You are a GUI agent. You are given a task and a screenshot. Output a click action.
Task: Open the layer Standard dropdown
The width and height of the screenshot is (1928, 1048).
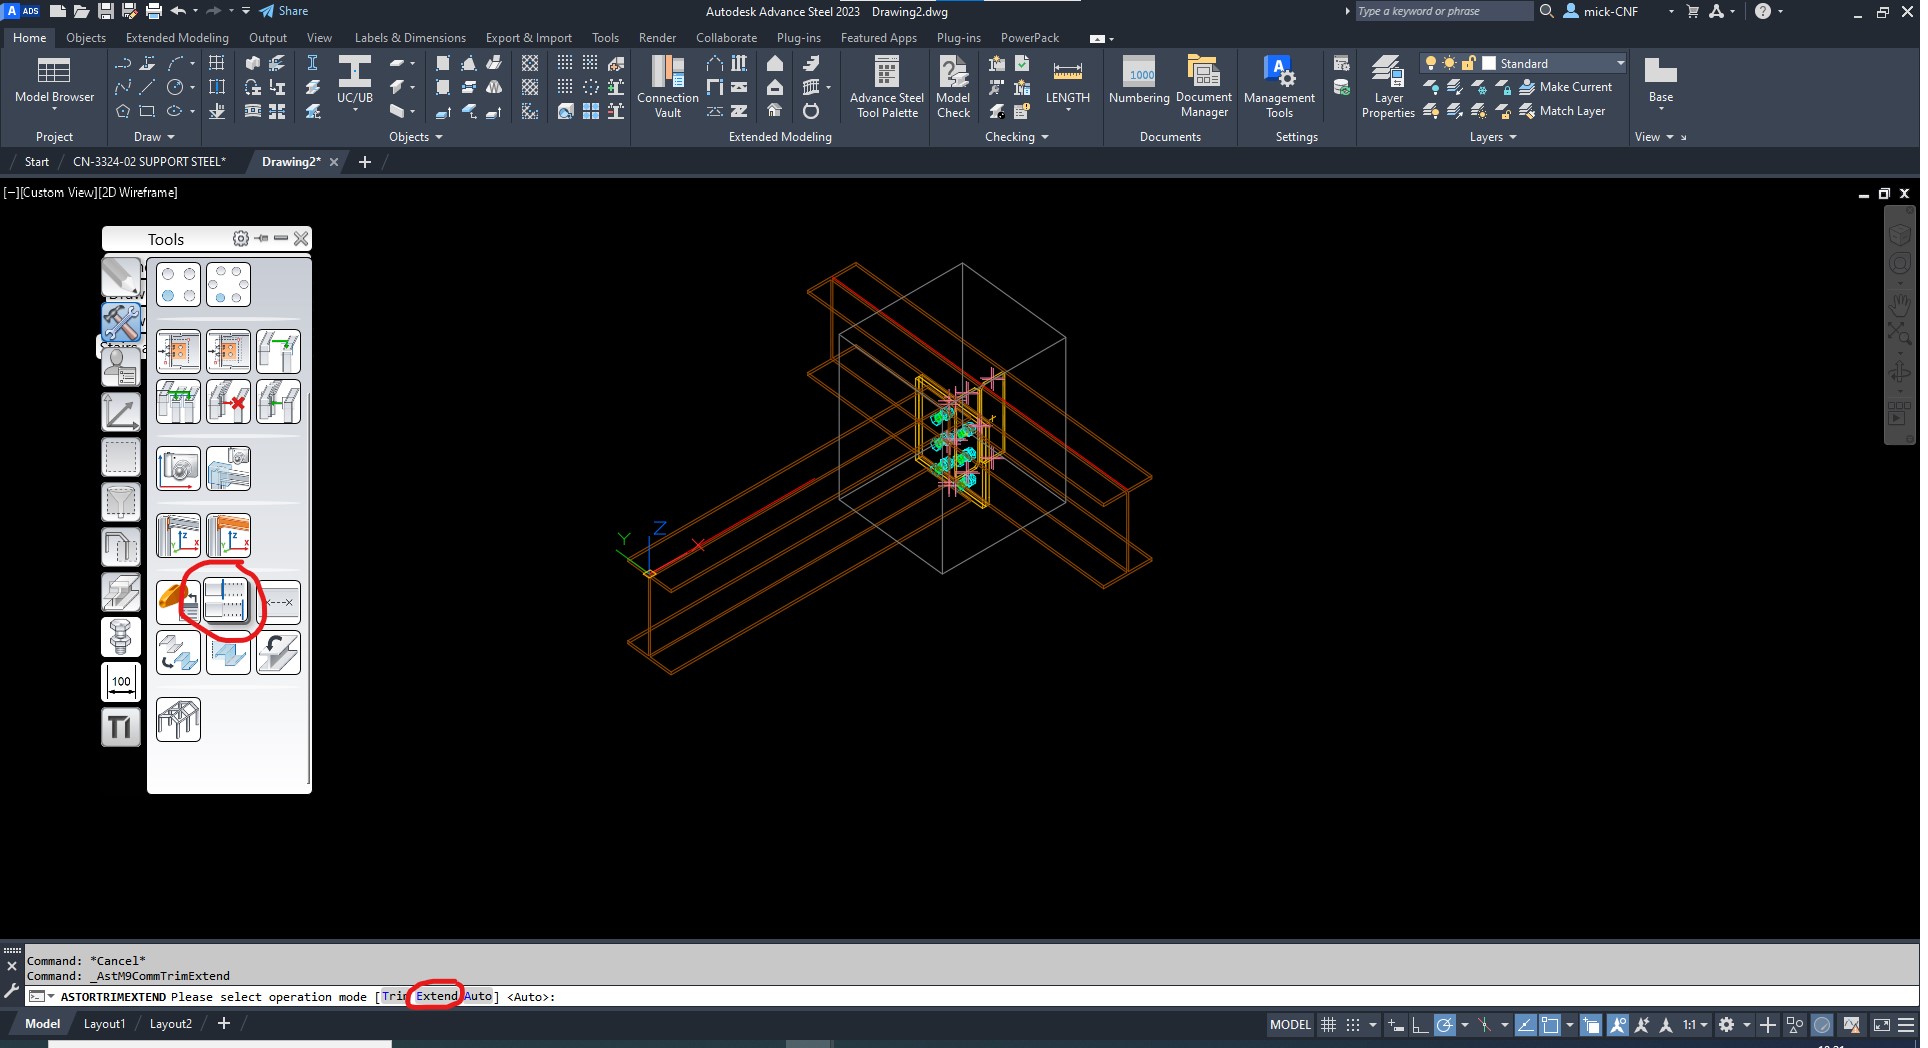pos(1618,62)
